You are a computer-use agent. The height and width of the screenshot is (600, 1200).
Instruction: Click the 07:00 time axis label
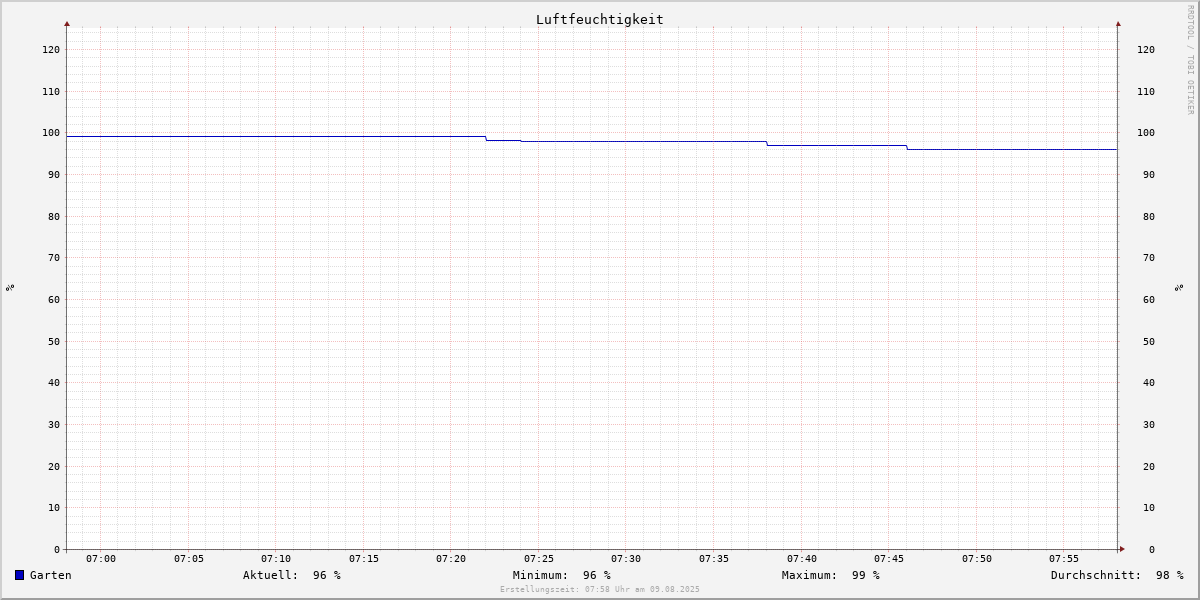tap(101, 558)
